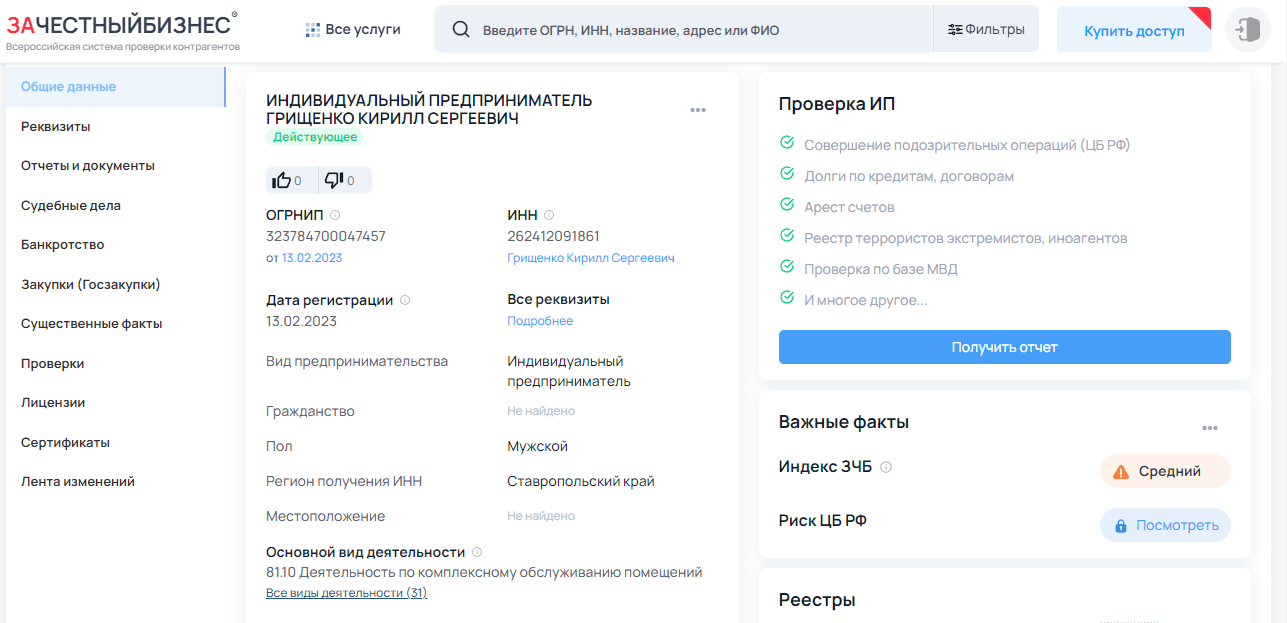Click the search magnifier icon
Screen dimensions: 1287x623
click(x=461, y=29)
